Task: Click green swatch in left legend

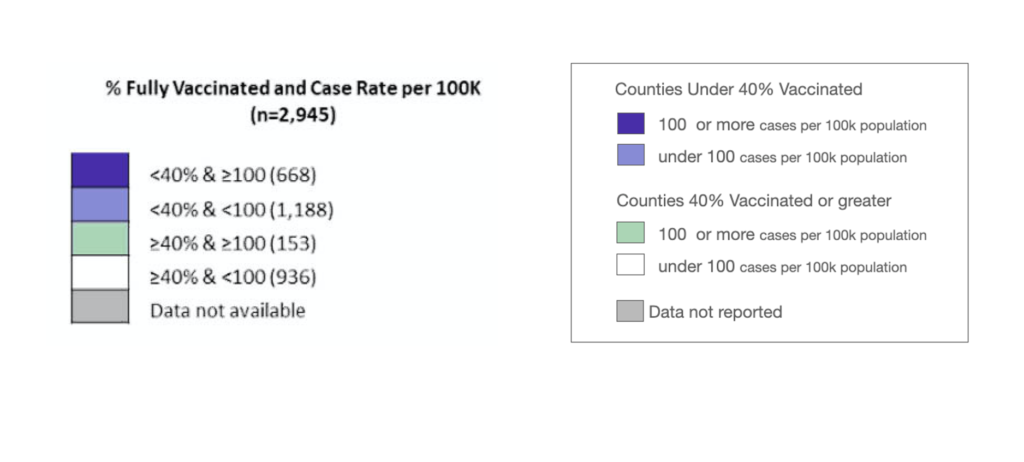Action: (x=100, y=239)
